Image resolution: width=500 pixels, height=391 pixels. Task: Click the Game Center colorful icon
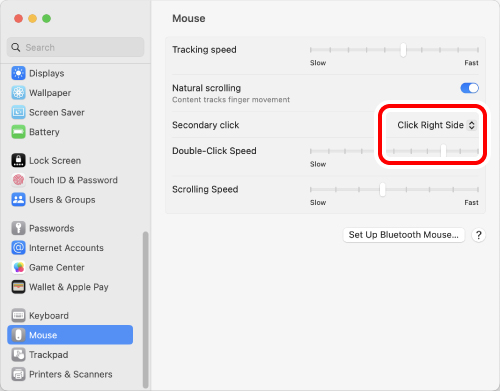[x=18, y=267]
